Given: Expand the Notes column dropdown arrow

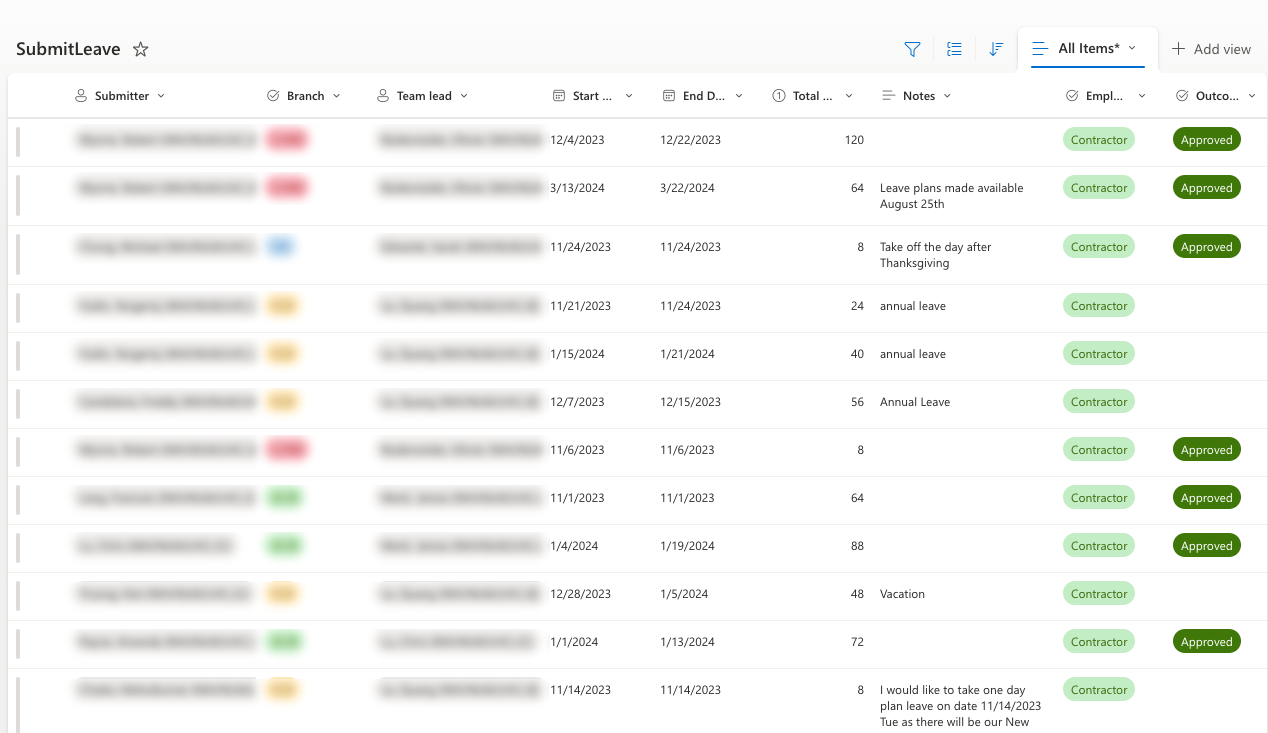Looking at the screenshot, I should [947, 96].
